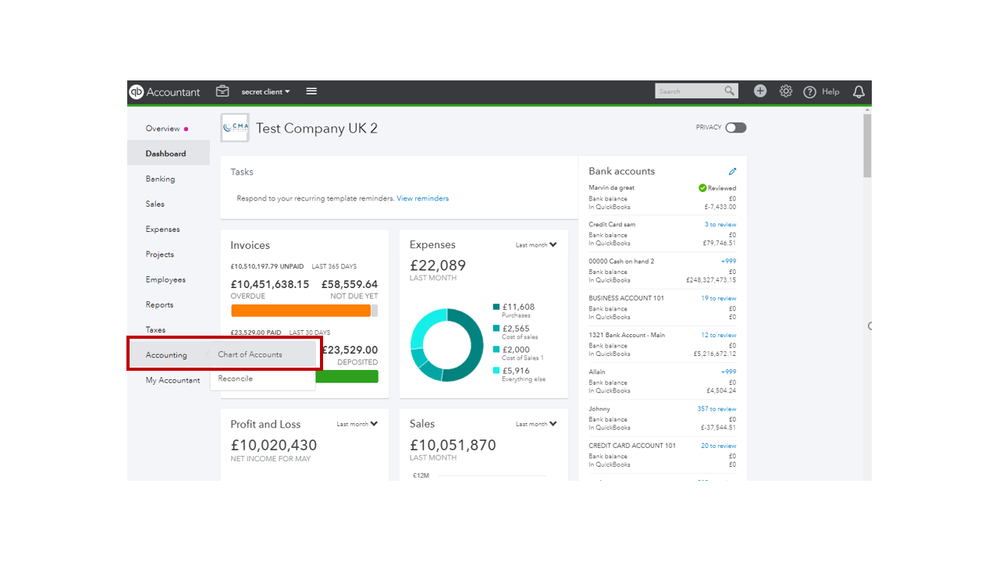Go to Banking in the sidebar
Image resolution: width=999 pixels, height=562 pixels.
point(160,179)
